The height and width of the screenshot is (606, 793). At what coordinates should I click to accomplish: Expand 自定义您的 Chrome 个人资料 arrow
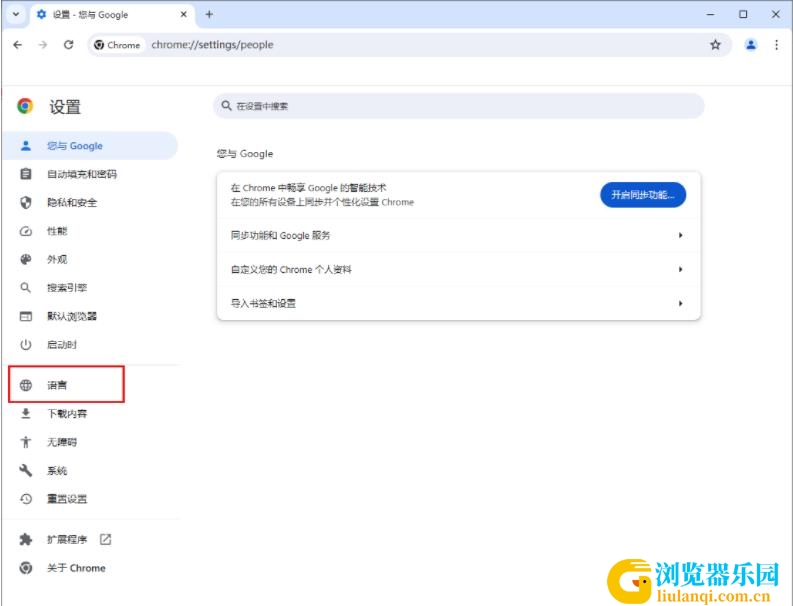681,269
